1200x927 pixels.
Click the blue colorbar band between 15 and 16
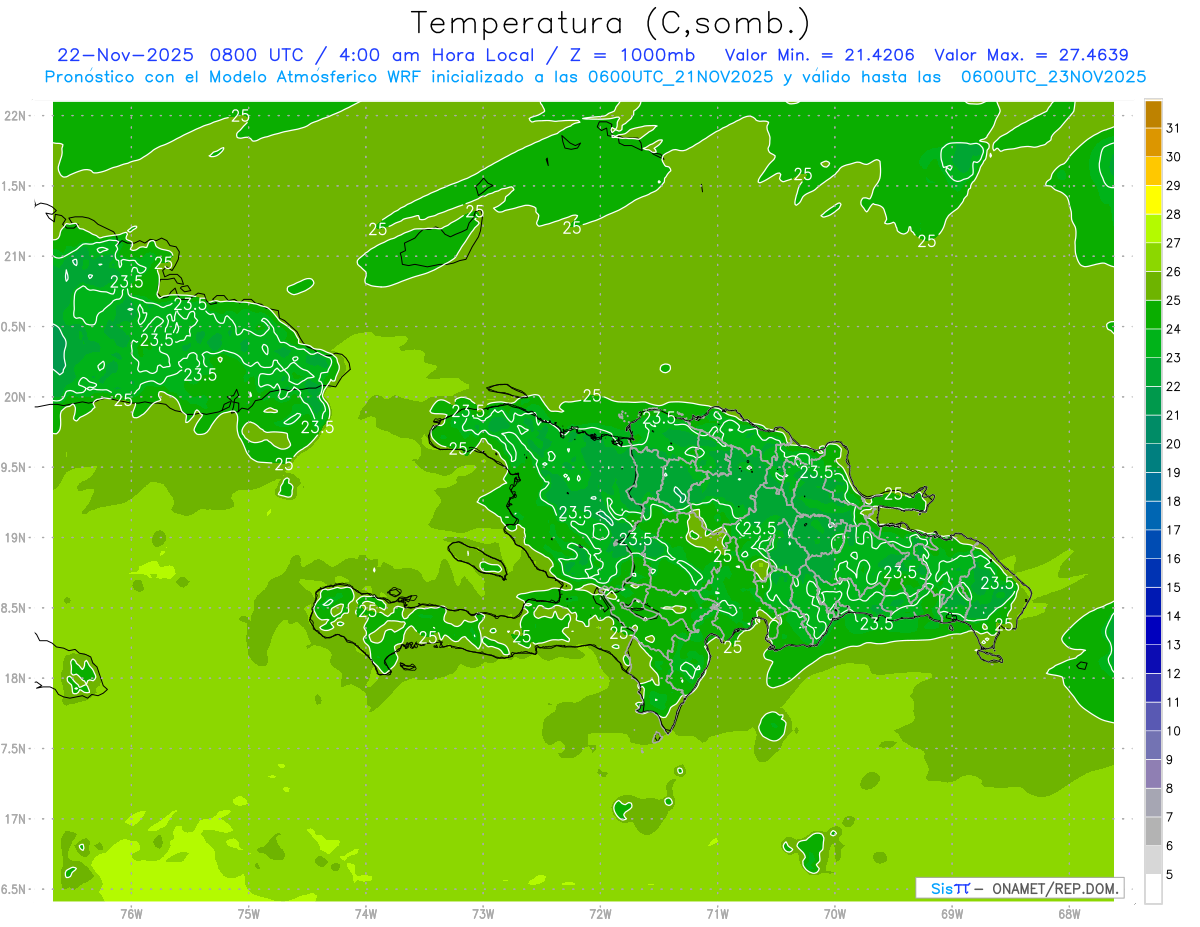[1153, 573]
